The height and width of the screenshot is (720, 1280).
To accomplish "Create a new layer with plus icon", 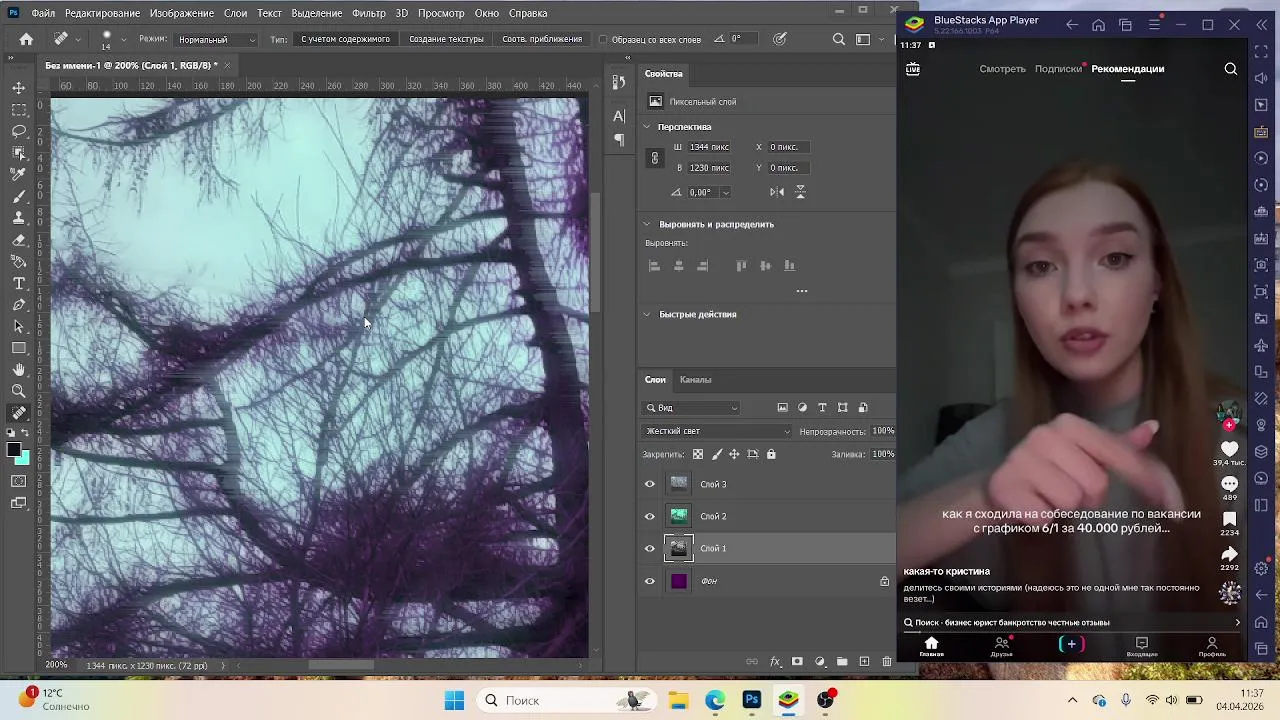I will click(x=864, y=661).
